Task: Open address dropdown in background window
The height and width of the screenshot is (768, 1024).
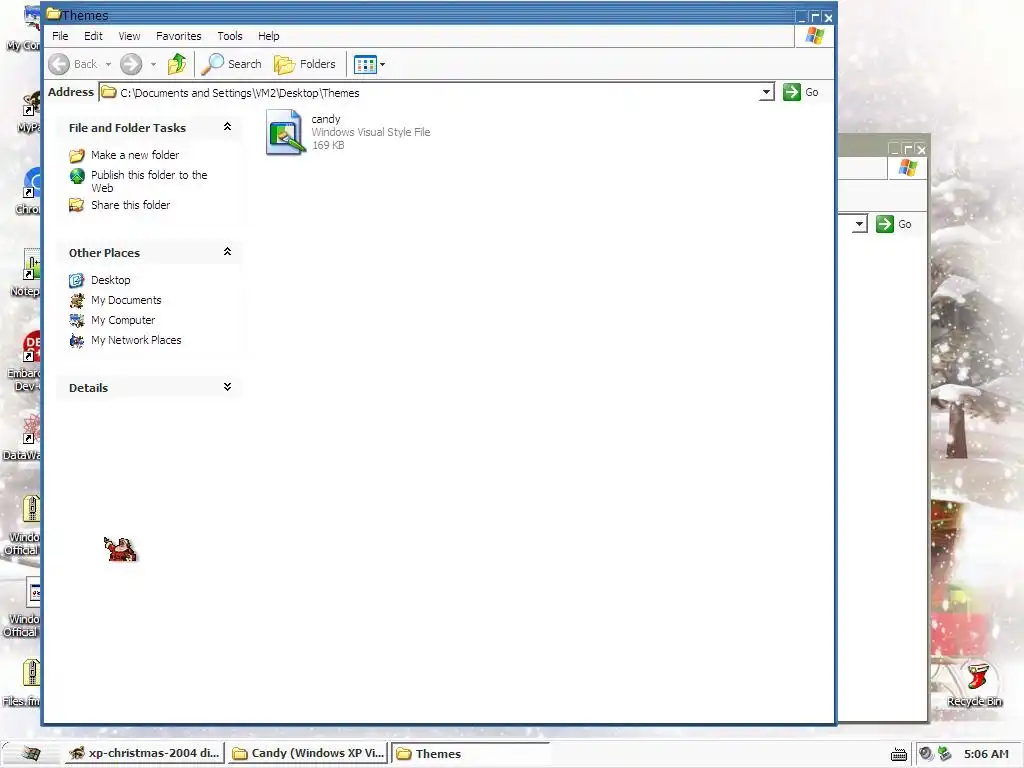Action: point(859,225)
